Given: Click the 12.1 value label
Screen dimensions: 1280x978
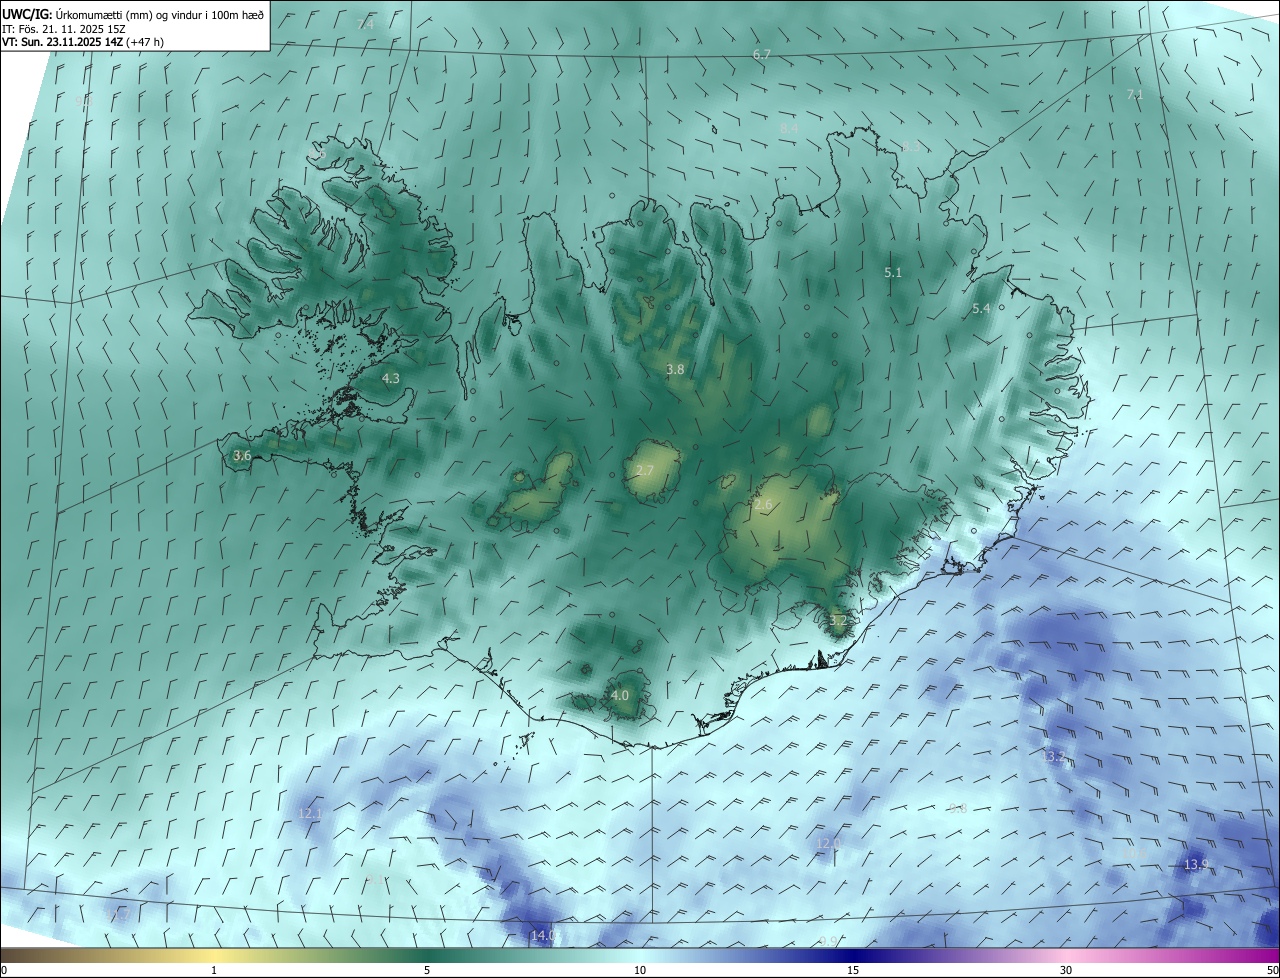Looking at the screenshot, I should [310, 814].
